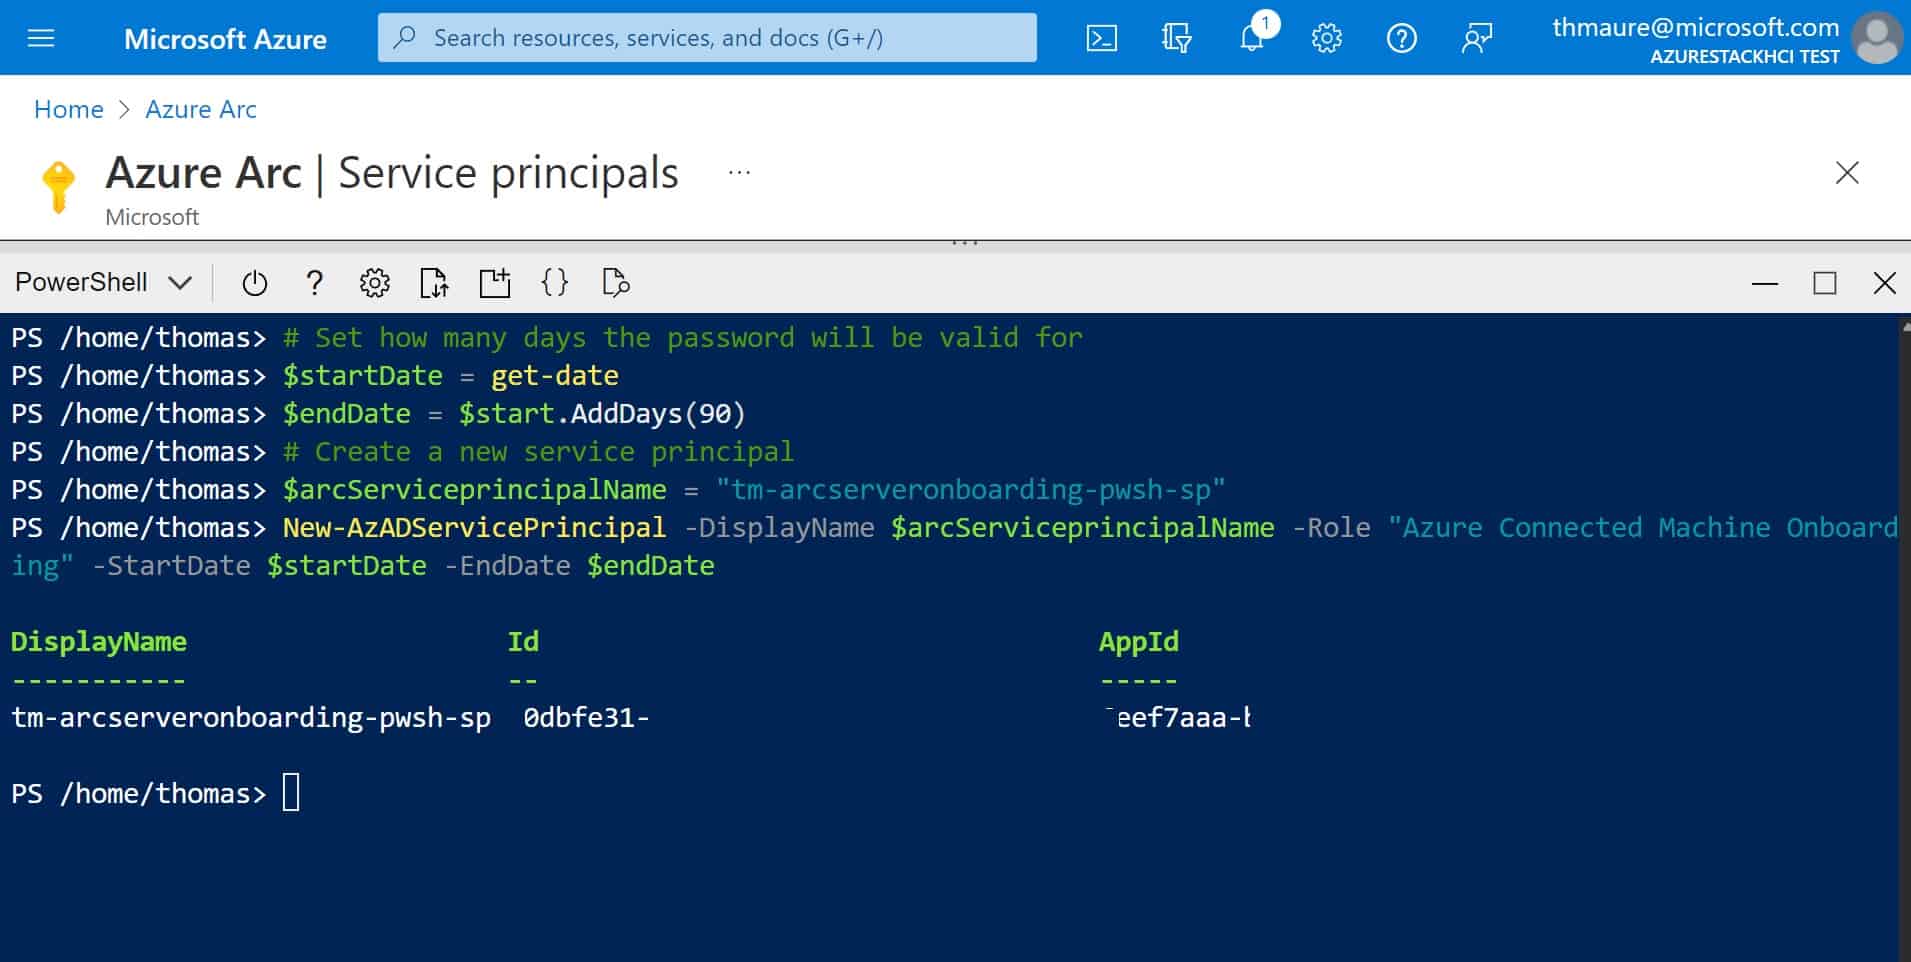Open Azure Arc breadcrumb link
The height and width of the screenshot is (962, 1911).
200,109
